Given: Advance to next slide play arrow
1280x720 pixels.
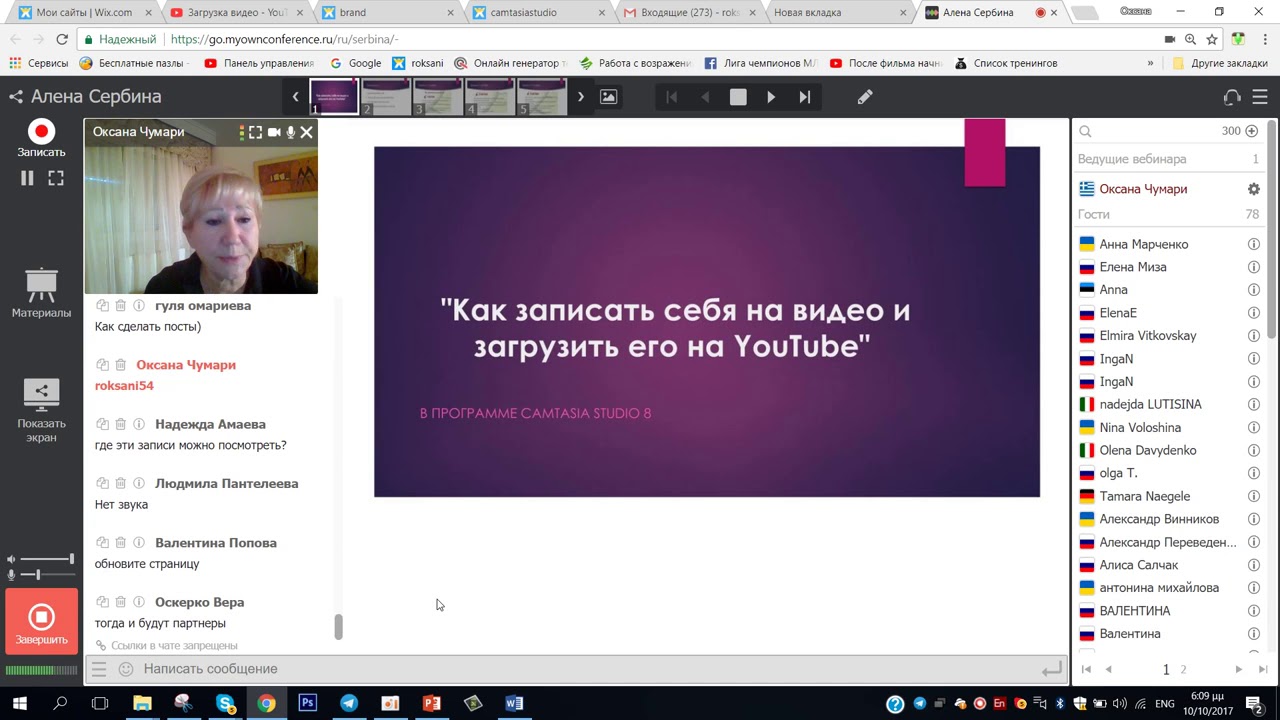Looking at the screenshot, I should [771, 97].
